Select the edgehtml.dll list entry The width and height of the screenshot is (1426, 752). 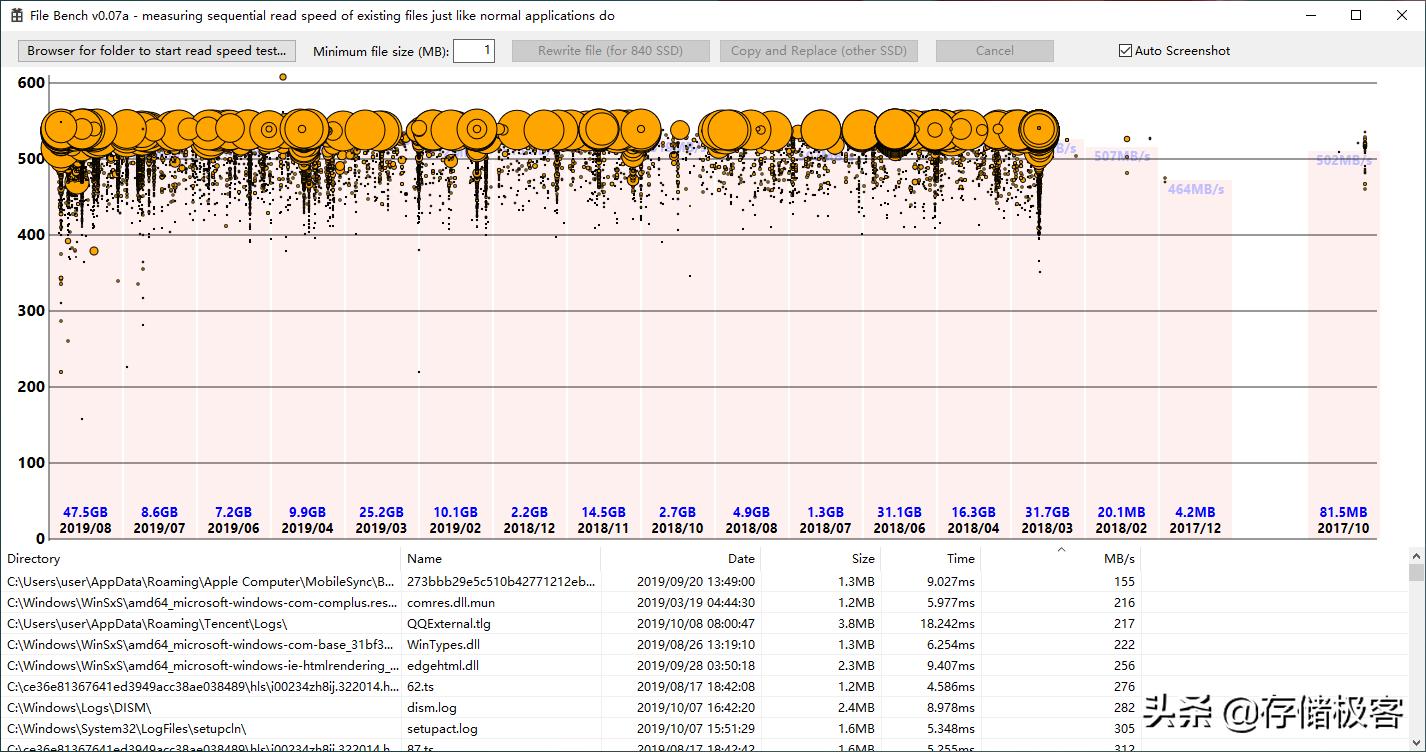pyautogui.click(x=442, y=666)
